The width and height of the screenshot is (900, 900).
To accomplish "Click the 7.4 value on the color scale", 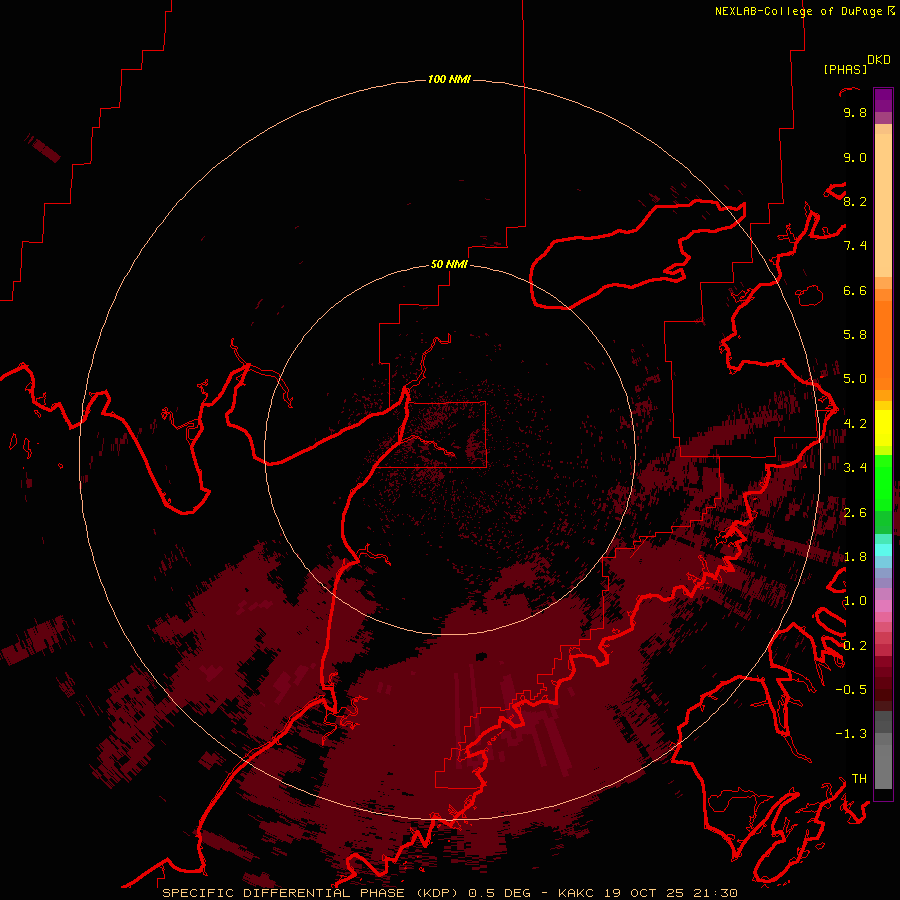I will tap(855, 246).
